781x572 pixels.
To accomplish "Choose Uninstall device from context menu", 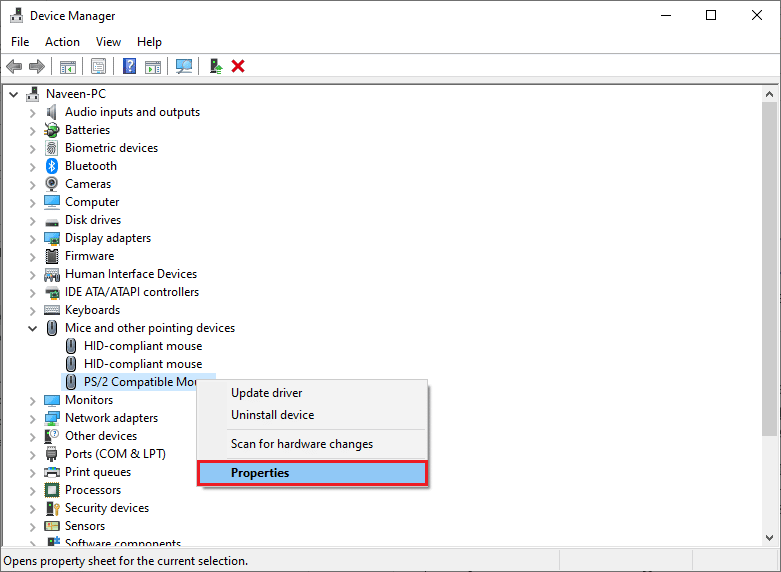I will (312, 415).
